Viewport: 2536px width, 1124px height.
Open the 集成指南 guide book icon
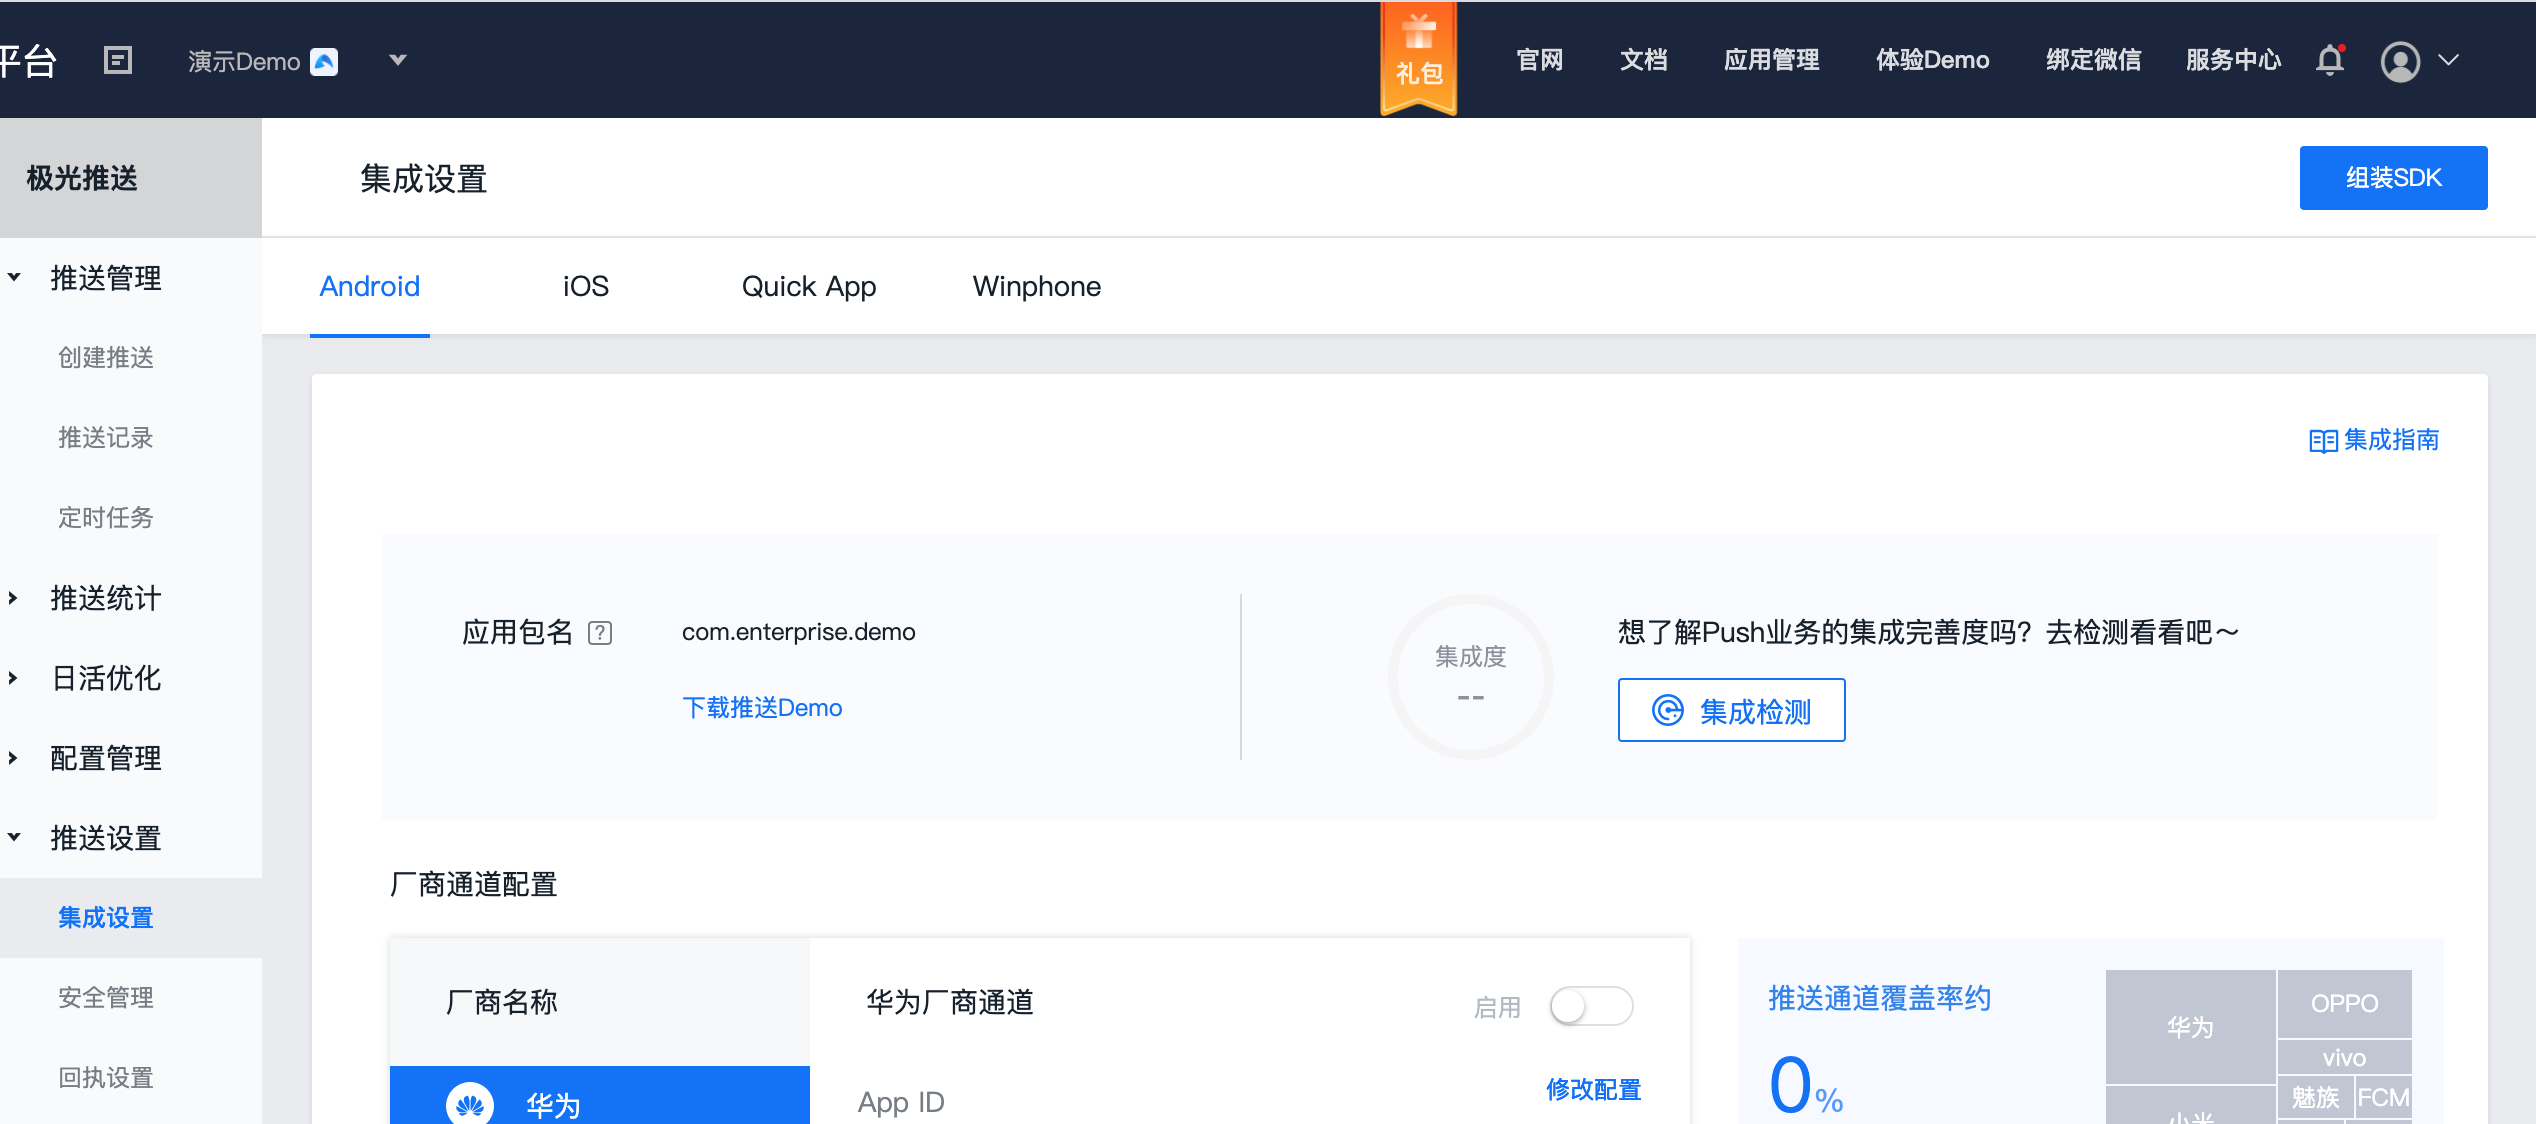coord(2322,441)
